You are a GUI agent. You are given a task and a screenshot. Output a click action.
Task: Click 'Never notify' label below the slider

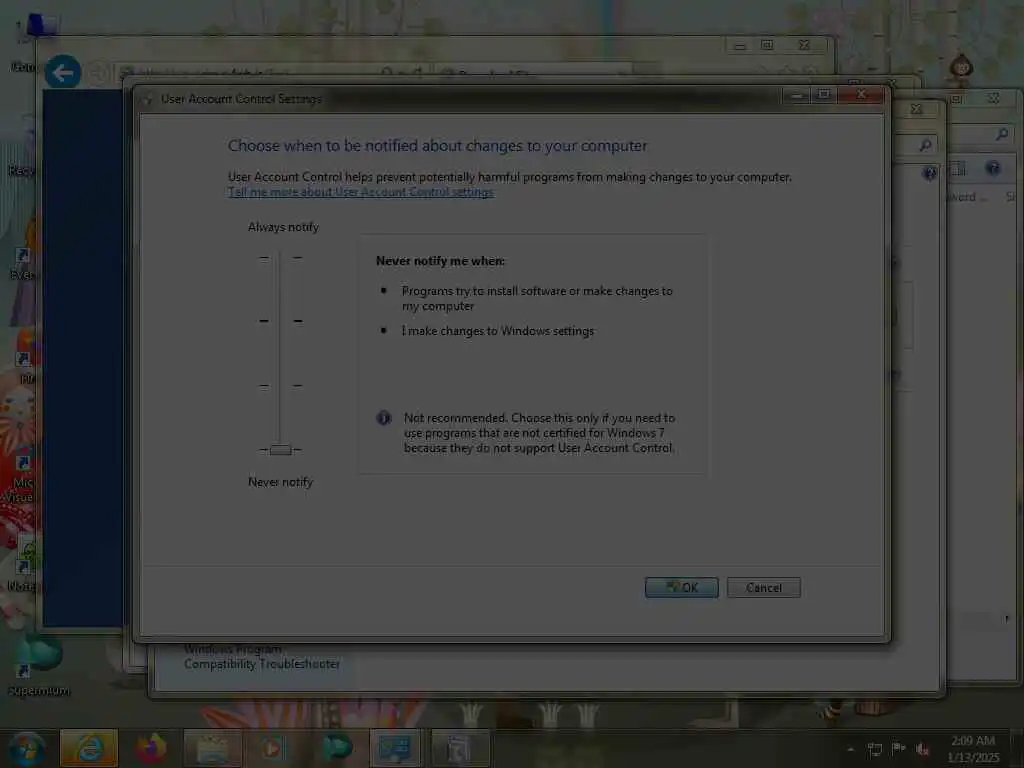pos(280,482)
